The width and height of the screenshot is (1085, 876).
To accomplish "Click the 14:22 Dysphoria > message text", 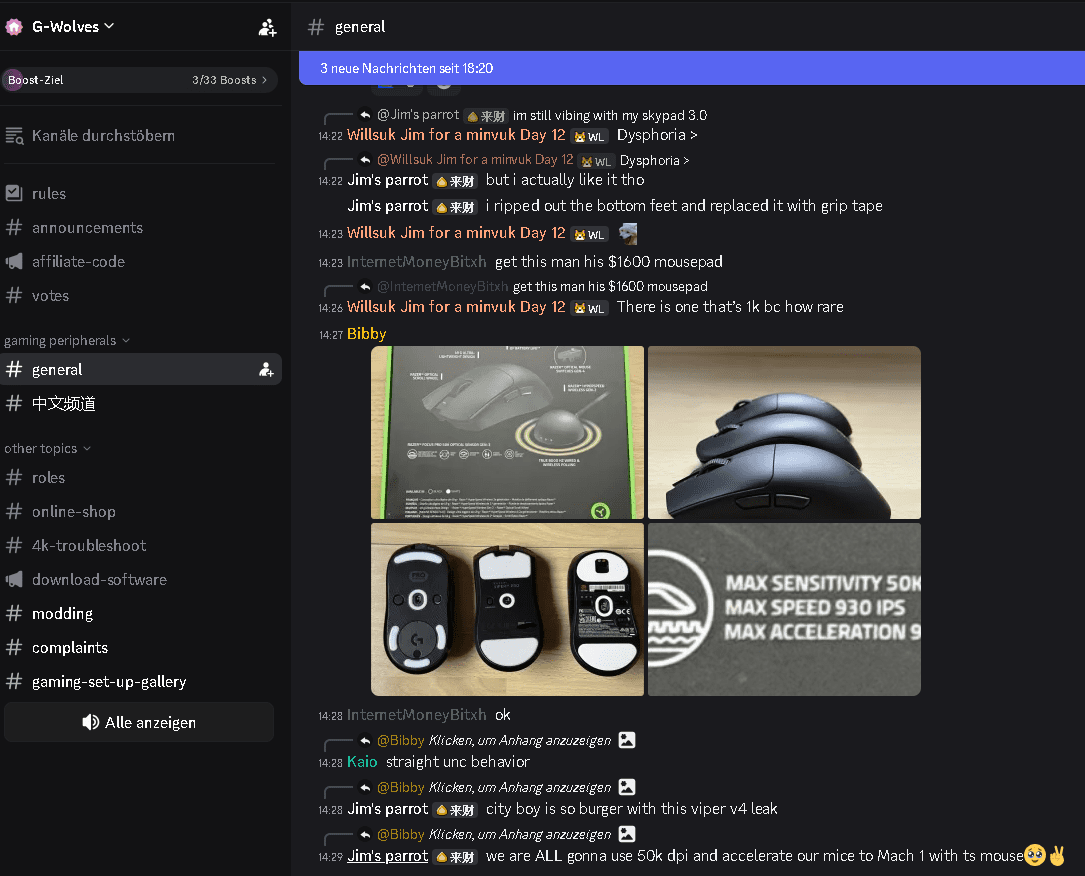I will click(657, 135).
